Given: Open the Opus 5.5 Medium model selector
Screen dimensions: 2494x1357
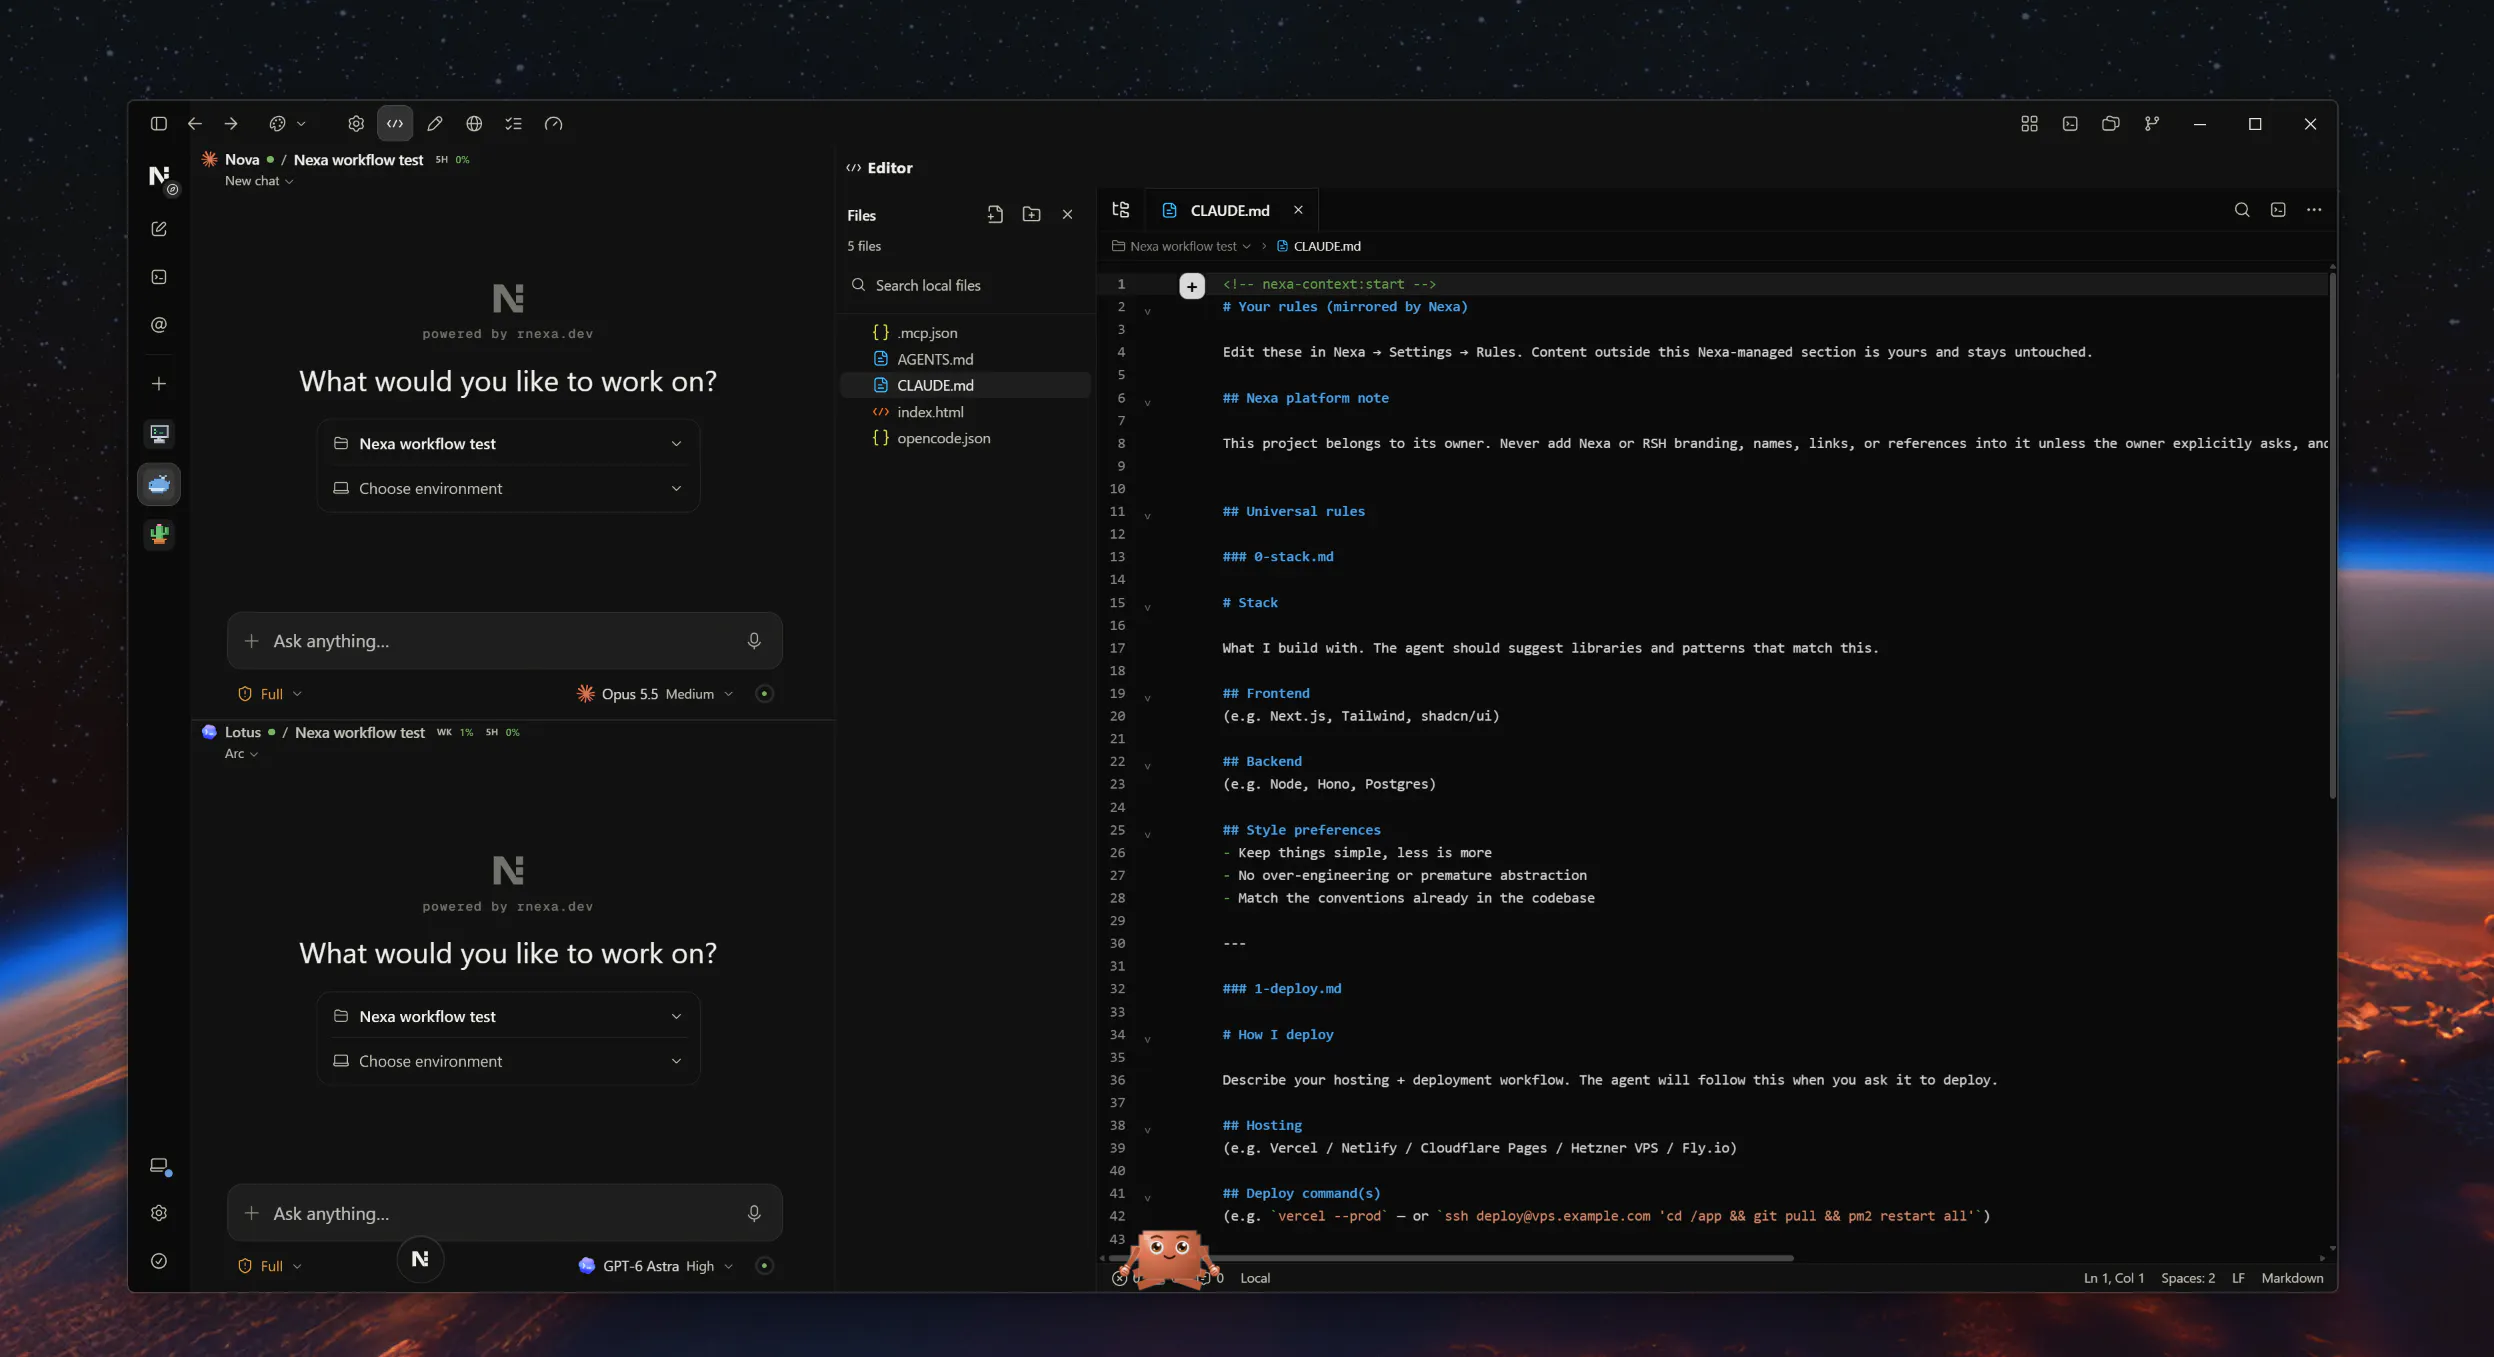Looking at the screenshot, I should (x=655, y=694).
